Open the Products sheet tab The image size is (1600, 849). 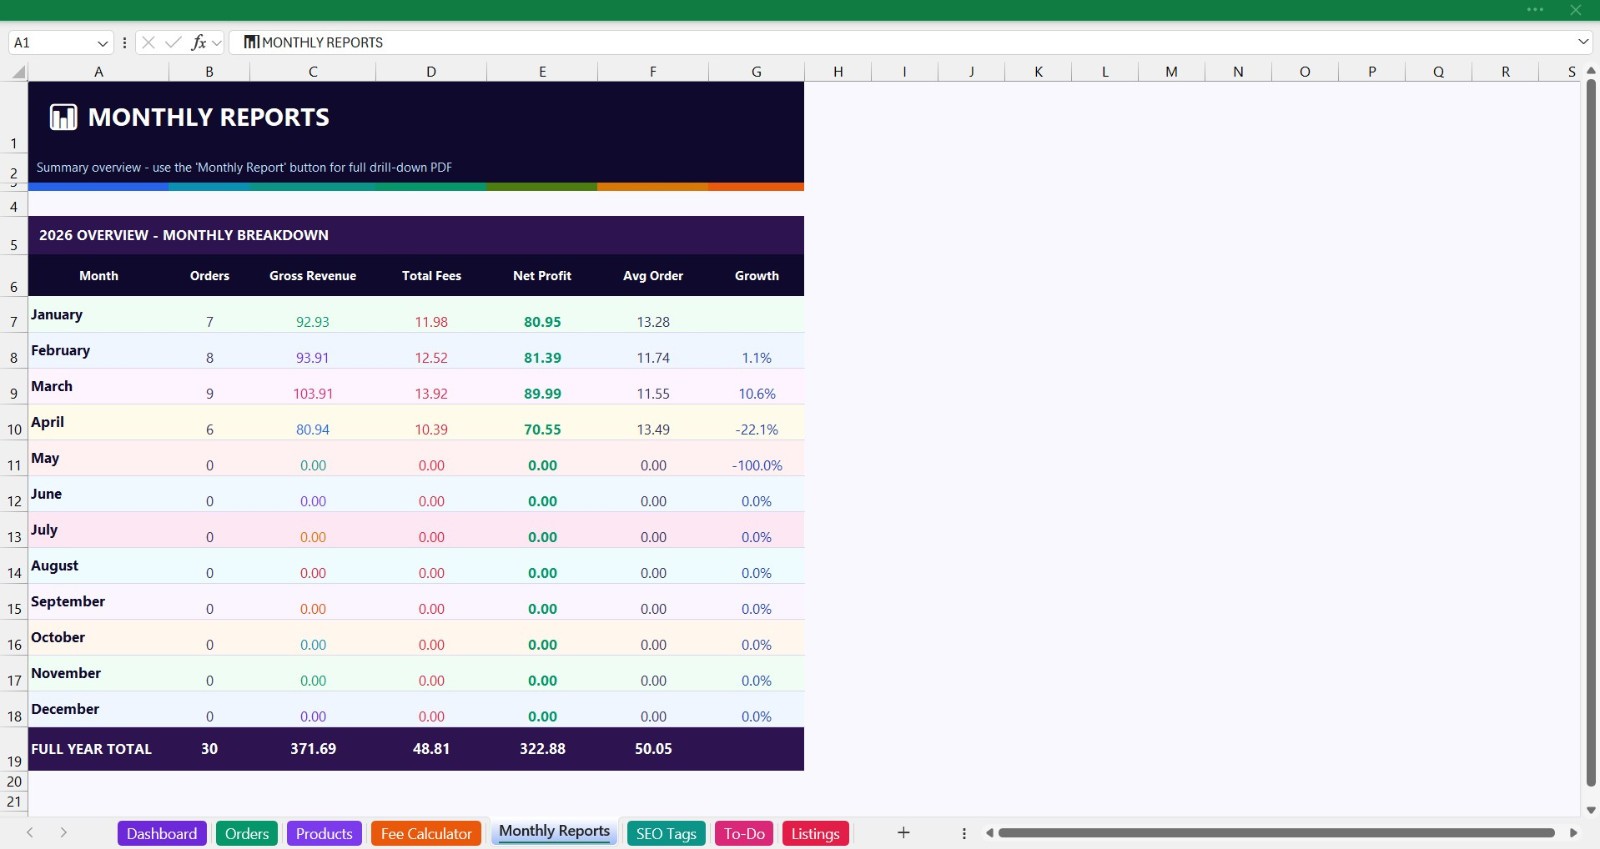click(324, 833)
